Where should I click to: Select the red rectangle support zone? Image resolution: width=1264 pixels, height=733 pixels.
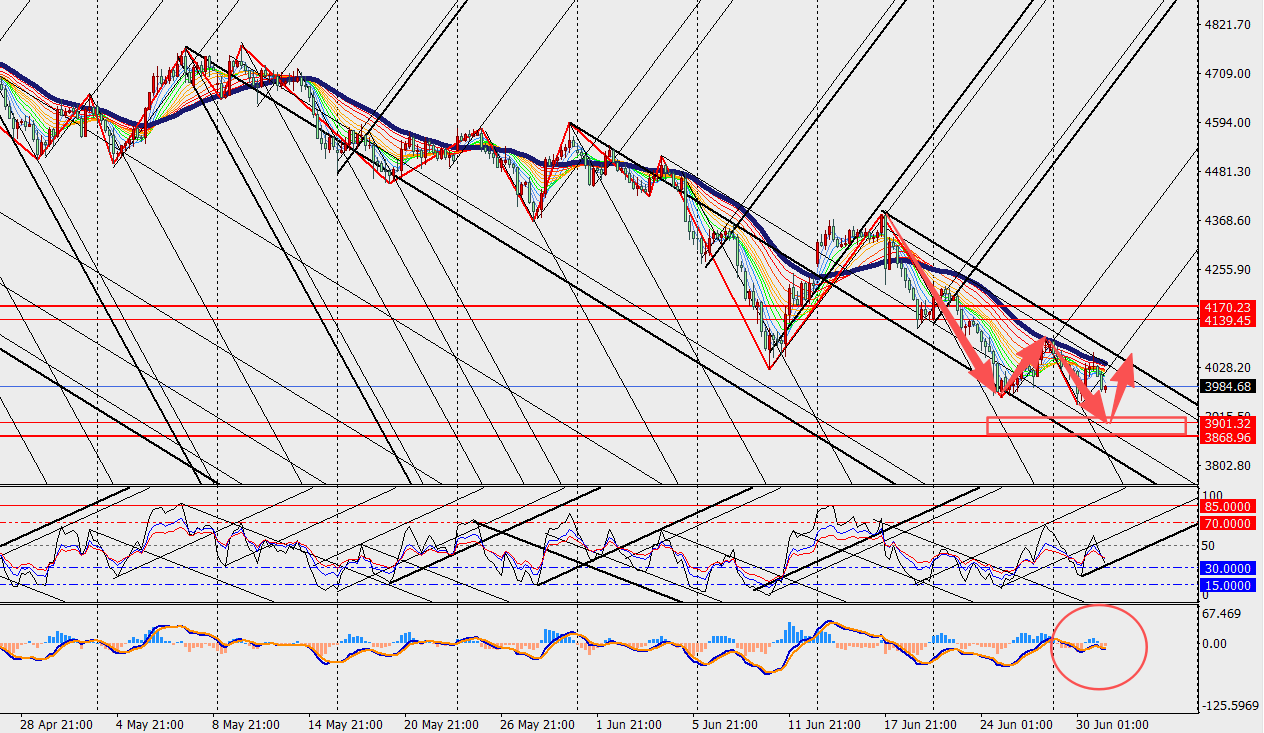pos(1086,426)
